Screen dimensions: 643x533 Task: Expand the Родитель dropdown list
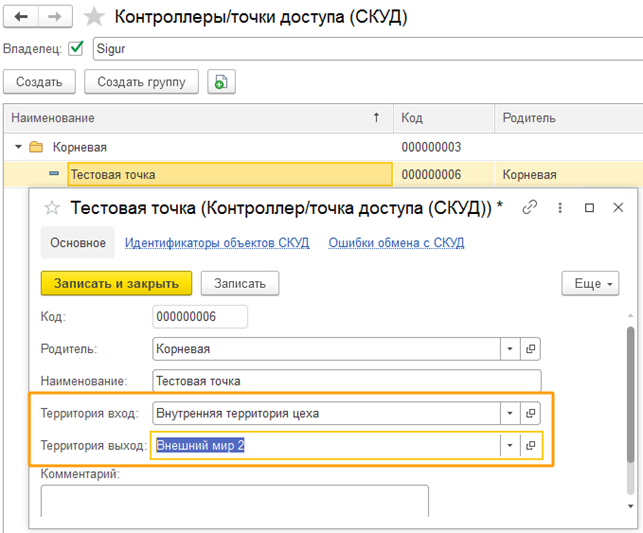[x=510, y=349]
